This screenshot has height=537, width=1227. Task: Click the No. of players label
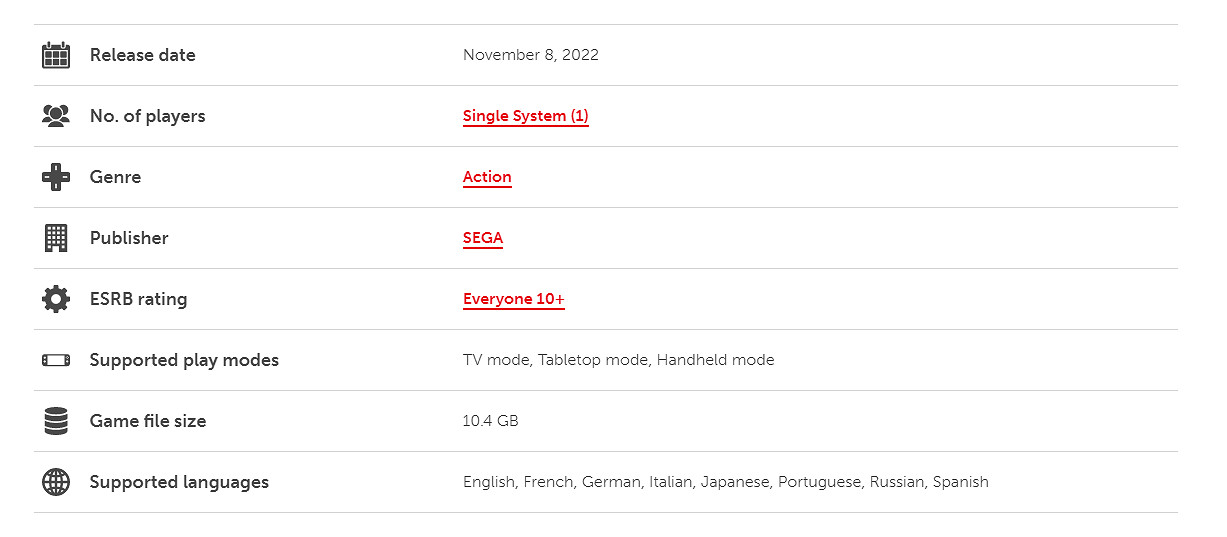click(147, 116)
